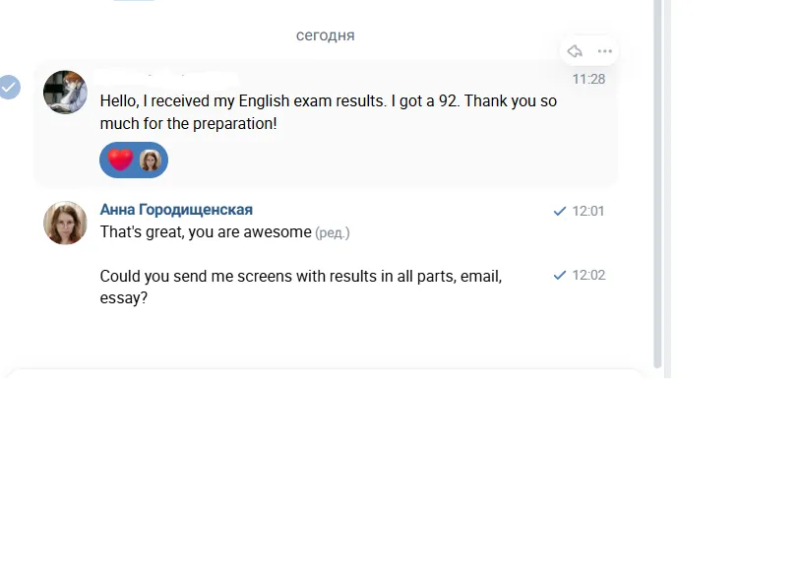Click the reply arrow icon above the message
800x582 pixels.
click(x=575, y=51)
